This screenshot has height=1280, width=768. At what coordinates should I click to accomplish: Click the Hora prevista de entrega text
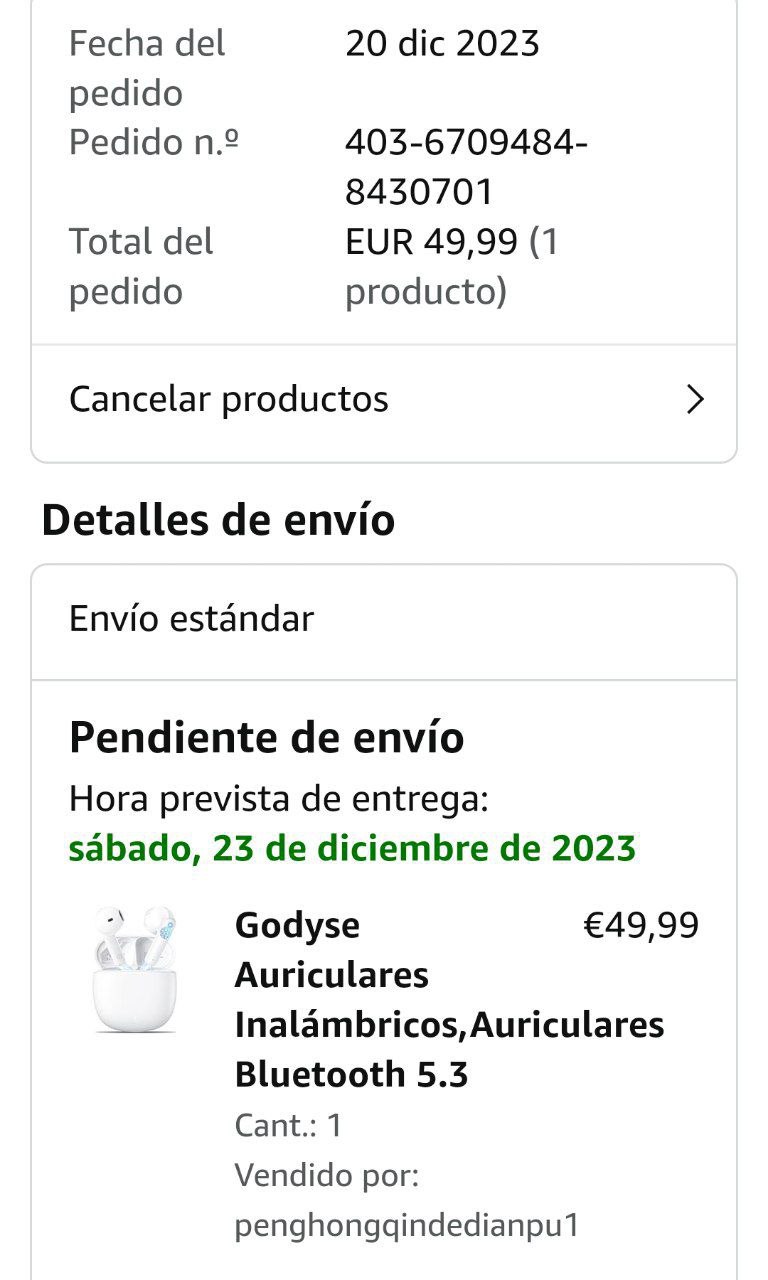279,800
